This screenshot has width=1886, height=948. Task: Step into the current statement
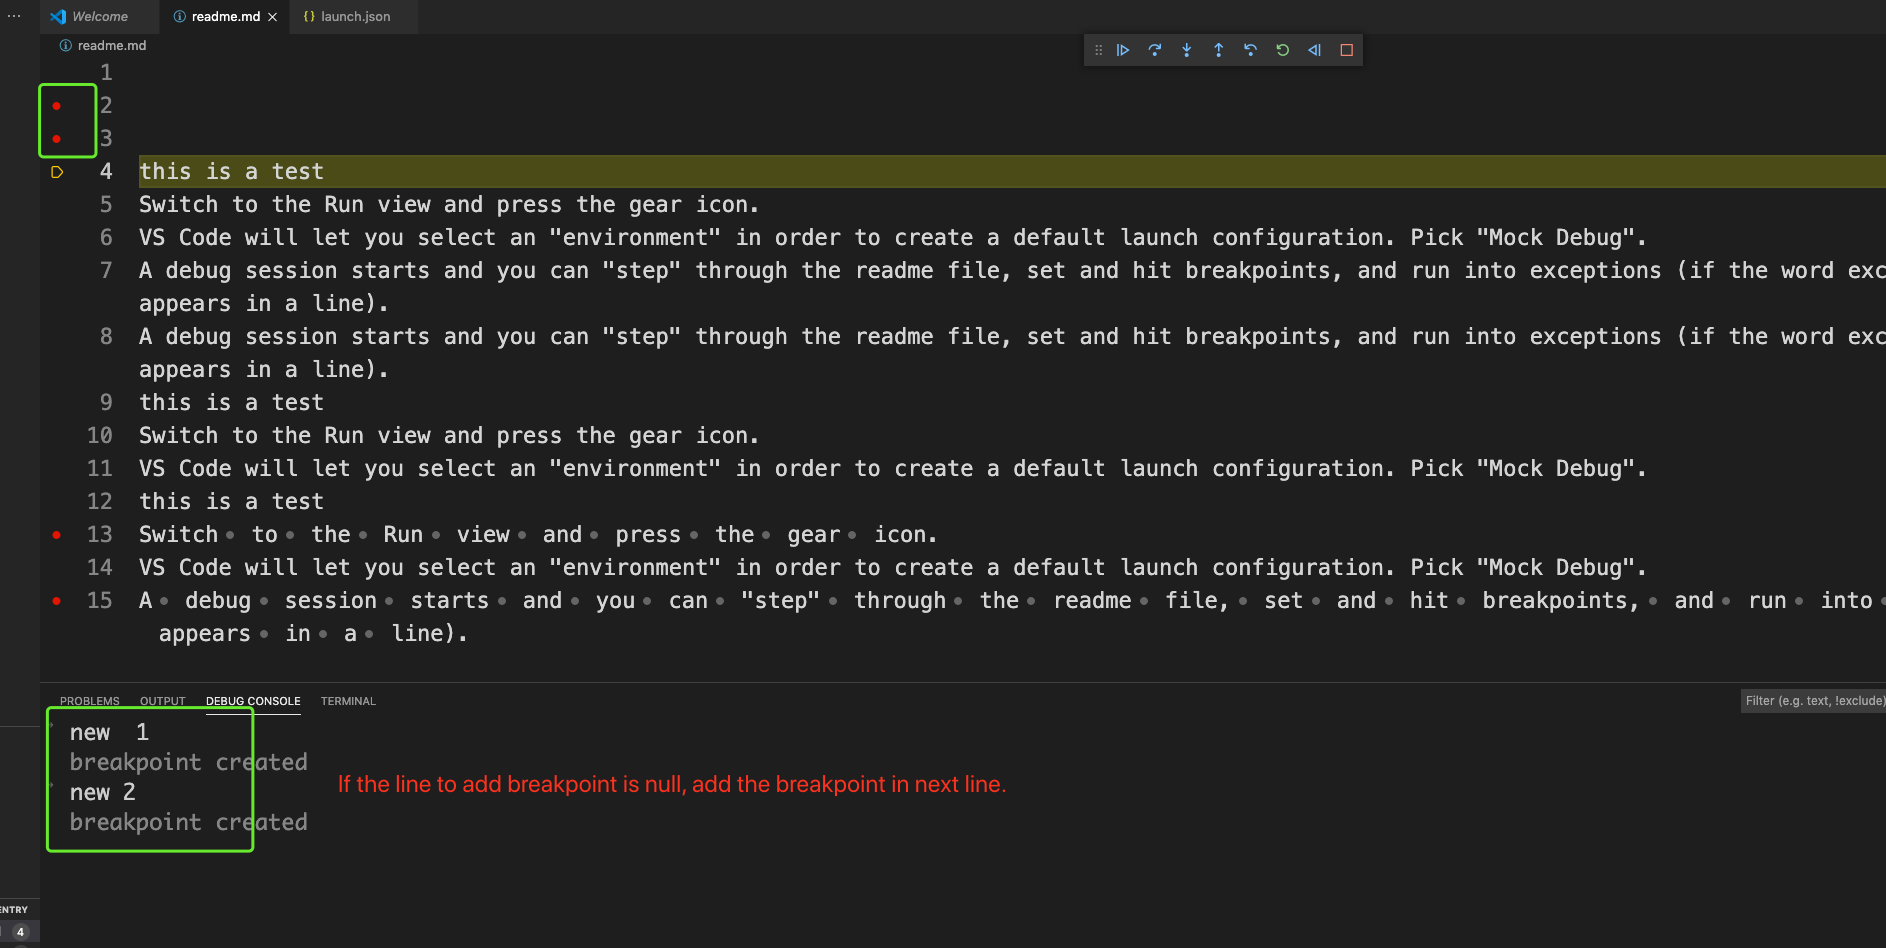click(1187, 49)
